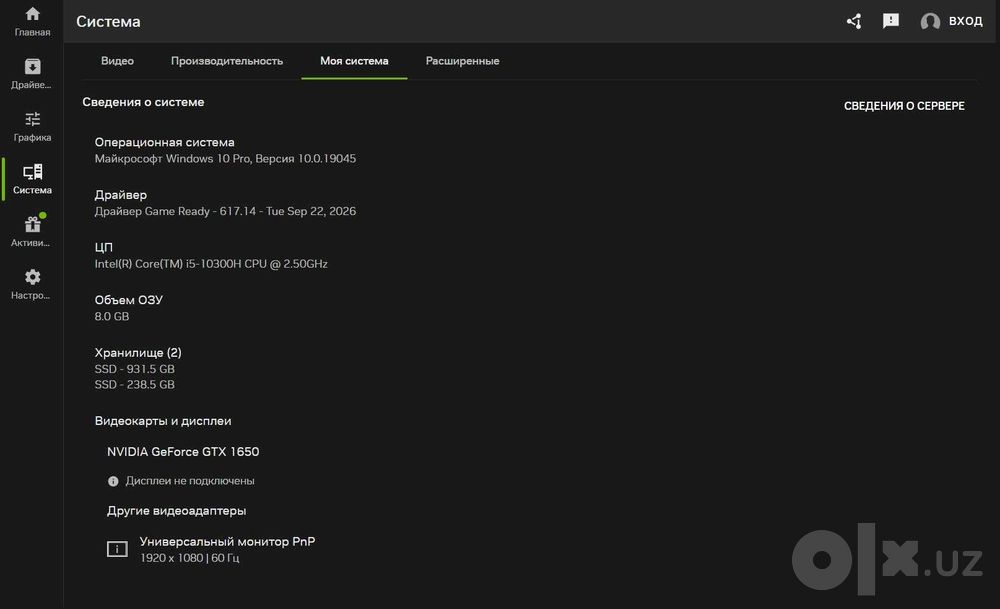Open the Drivers download icon in sidebar
Viewport: 1000px width, 609px height.
[32, 67]
